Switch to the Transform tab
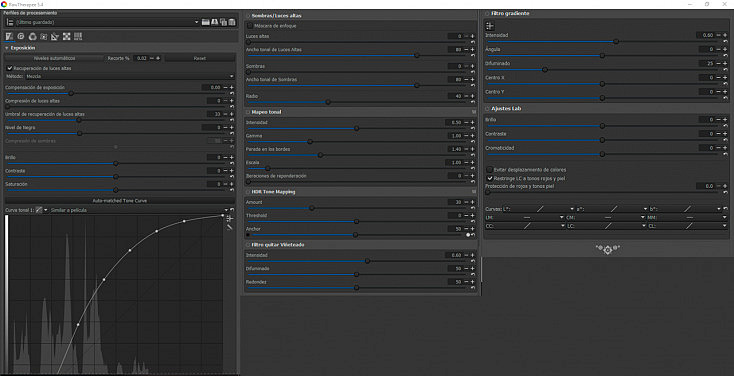 (x=55, y=37)
